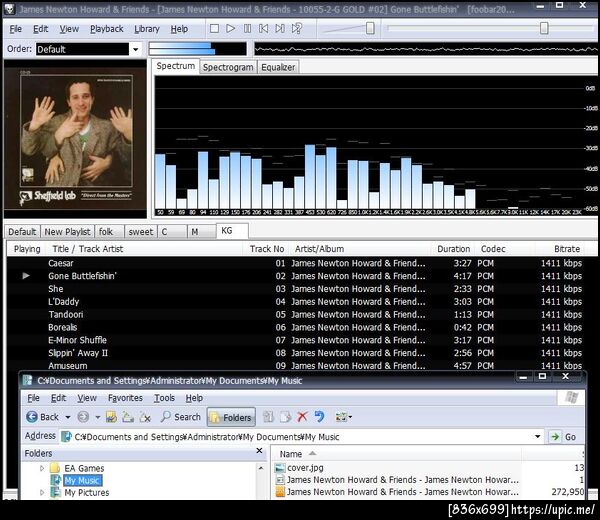Close the Folders pane
Image resolution: width=600 pixels, height=520 pixels.
(x=259, y=451)
